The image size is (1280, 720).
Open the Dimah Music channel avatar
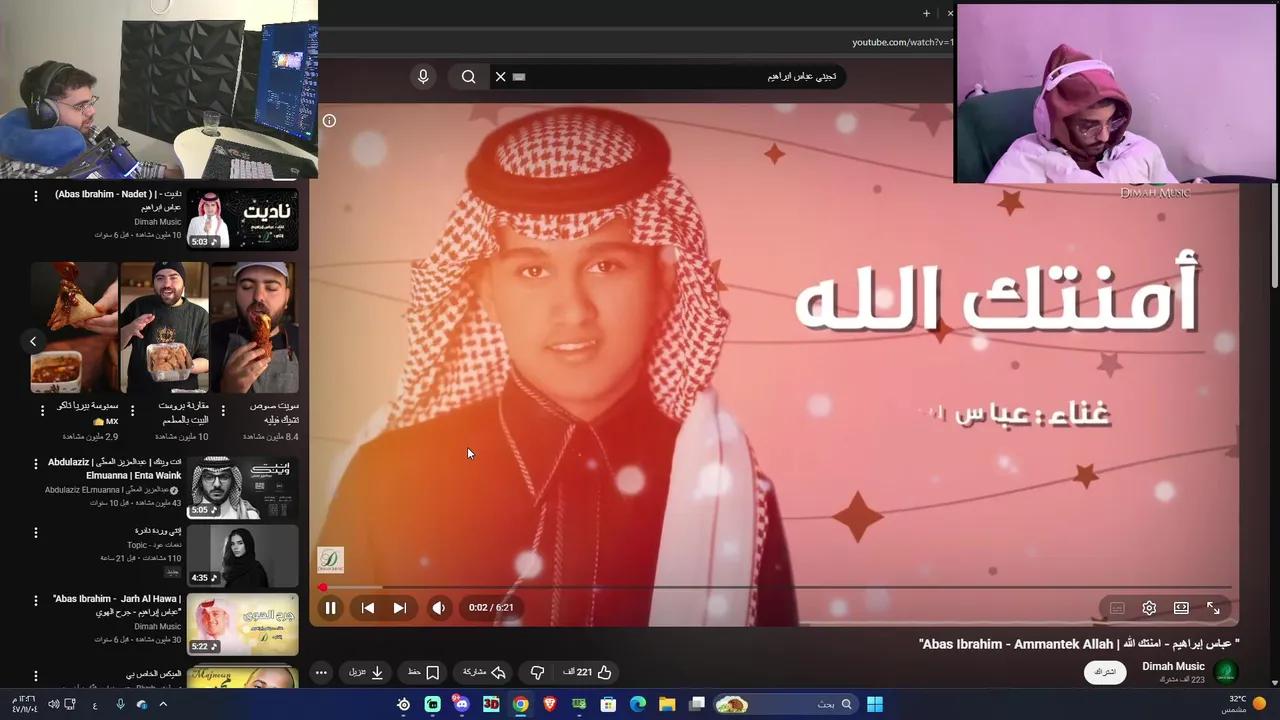(x=1225, y=672)
